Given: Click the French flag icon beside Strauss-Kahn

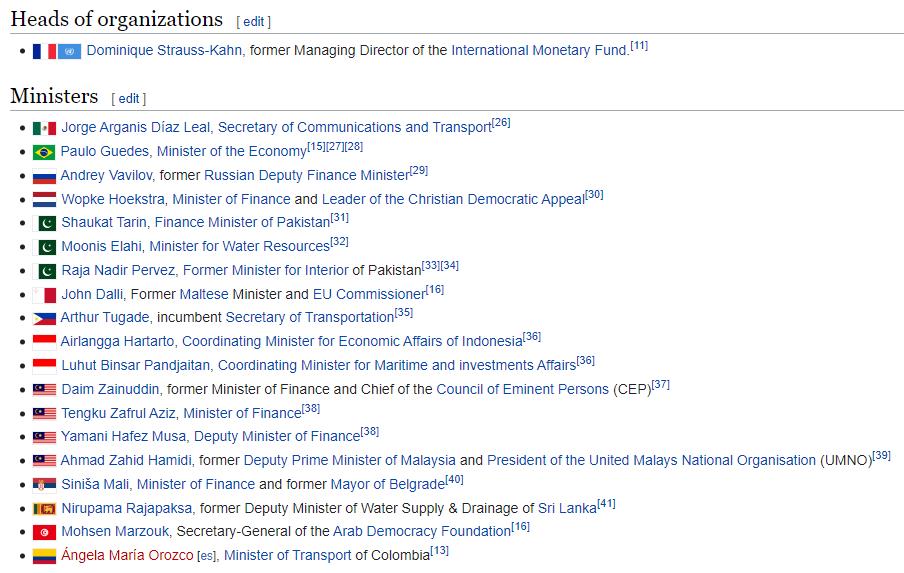Looking at the screenshot, I should tap(44, 51).
